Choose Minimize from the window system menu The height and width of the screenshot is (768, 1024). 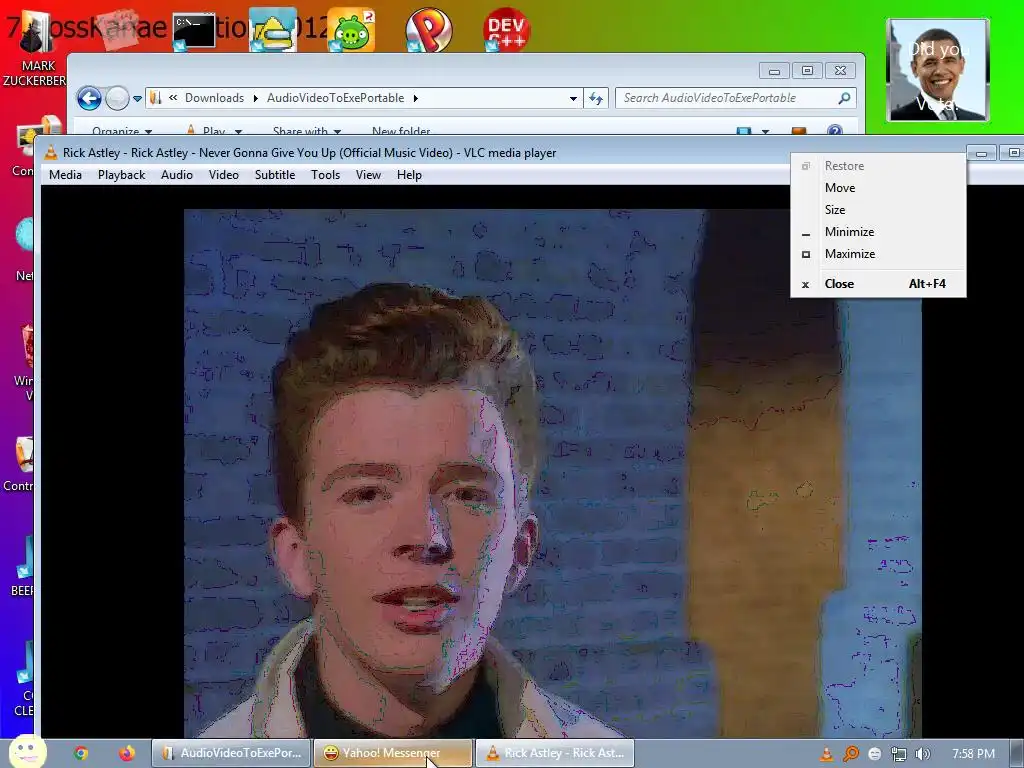coord(878,232)
